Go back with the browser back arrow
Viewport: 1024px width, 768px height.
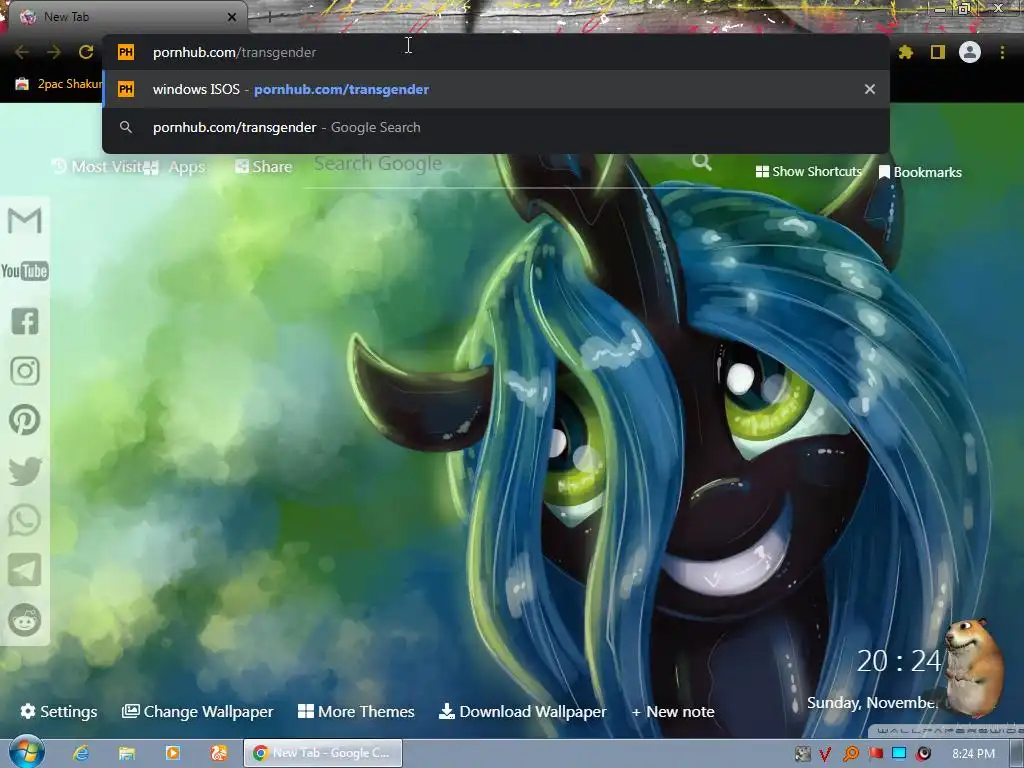tap(22, 52)
